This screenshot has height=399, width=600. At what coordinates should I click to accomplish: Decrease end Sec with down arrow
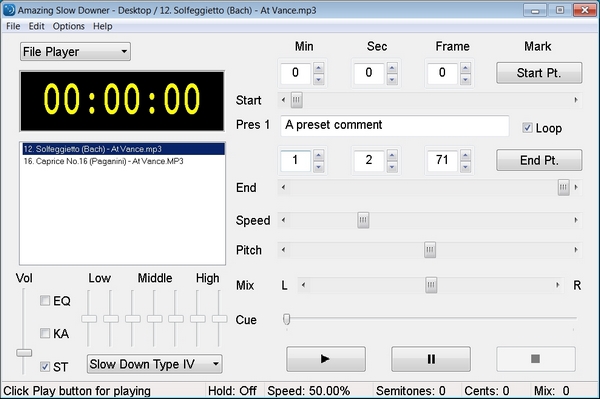392,166
